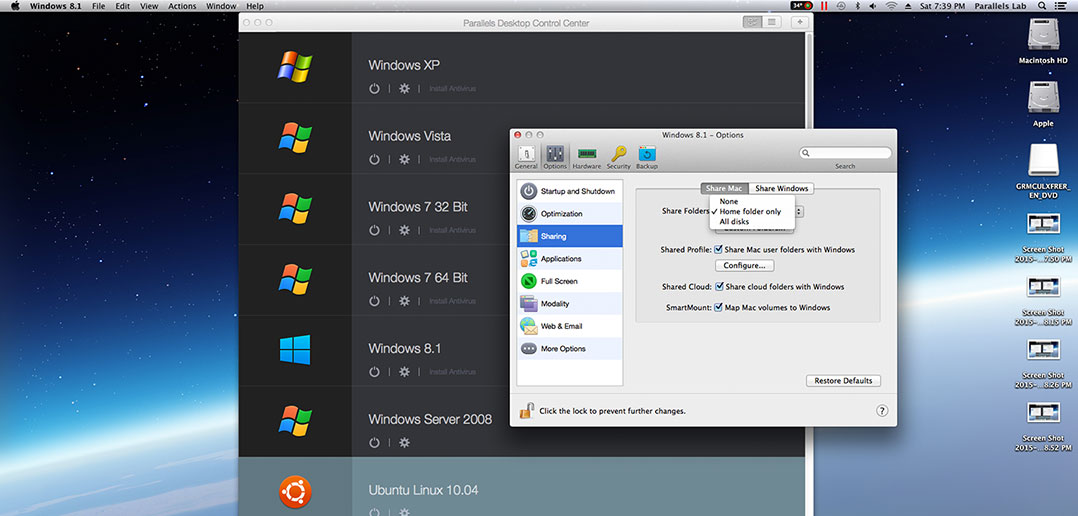
Task: Click the lock icon to prevent changes
Action: (x=525, y=410)
